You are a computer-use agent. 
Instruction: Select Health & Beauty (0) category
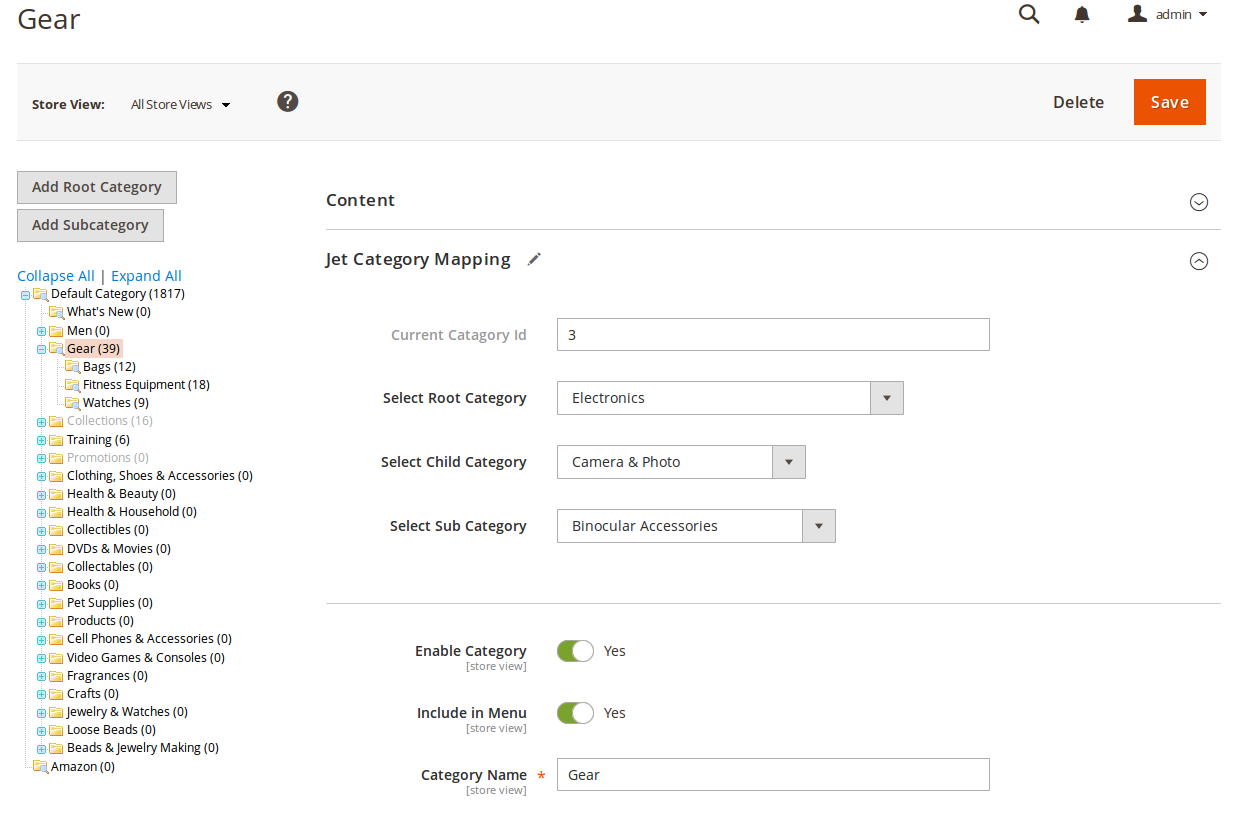click(121, 494)
